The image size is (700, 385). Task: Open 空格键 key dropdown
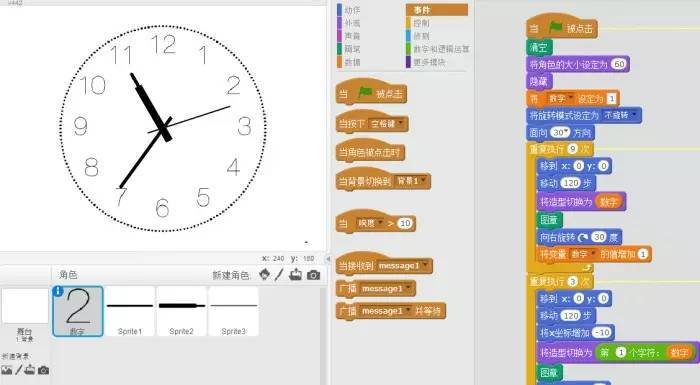387,124
